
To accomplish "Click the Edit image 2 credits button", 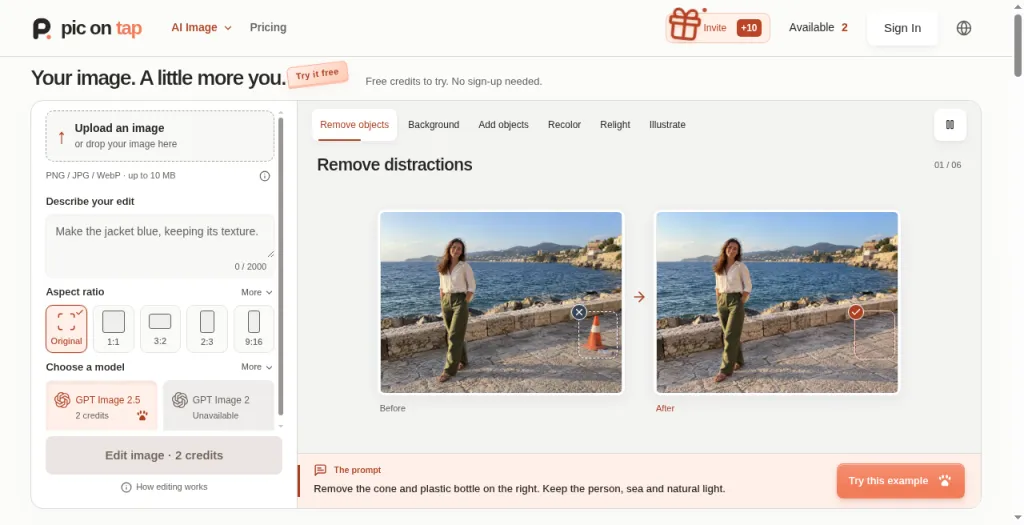I will coord(164,455).
